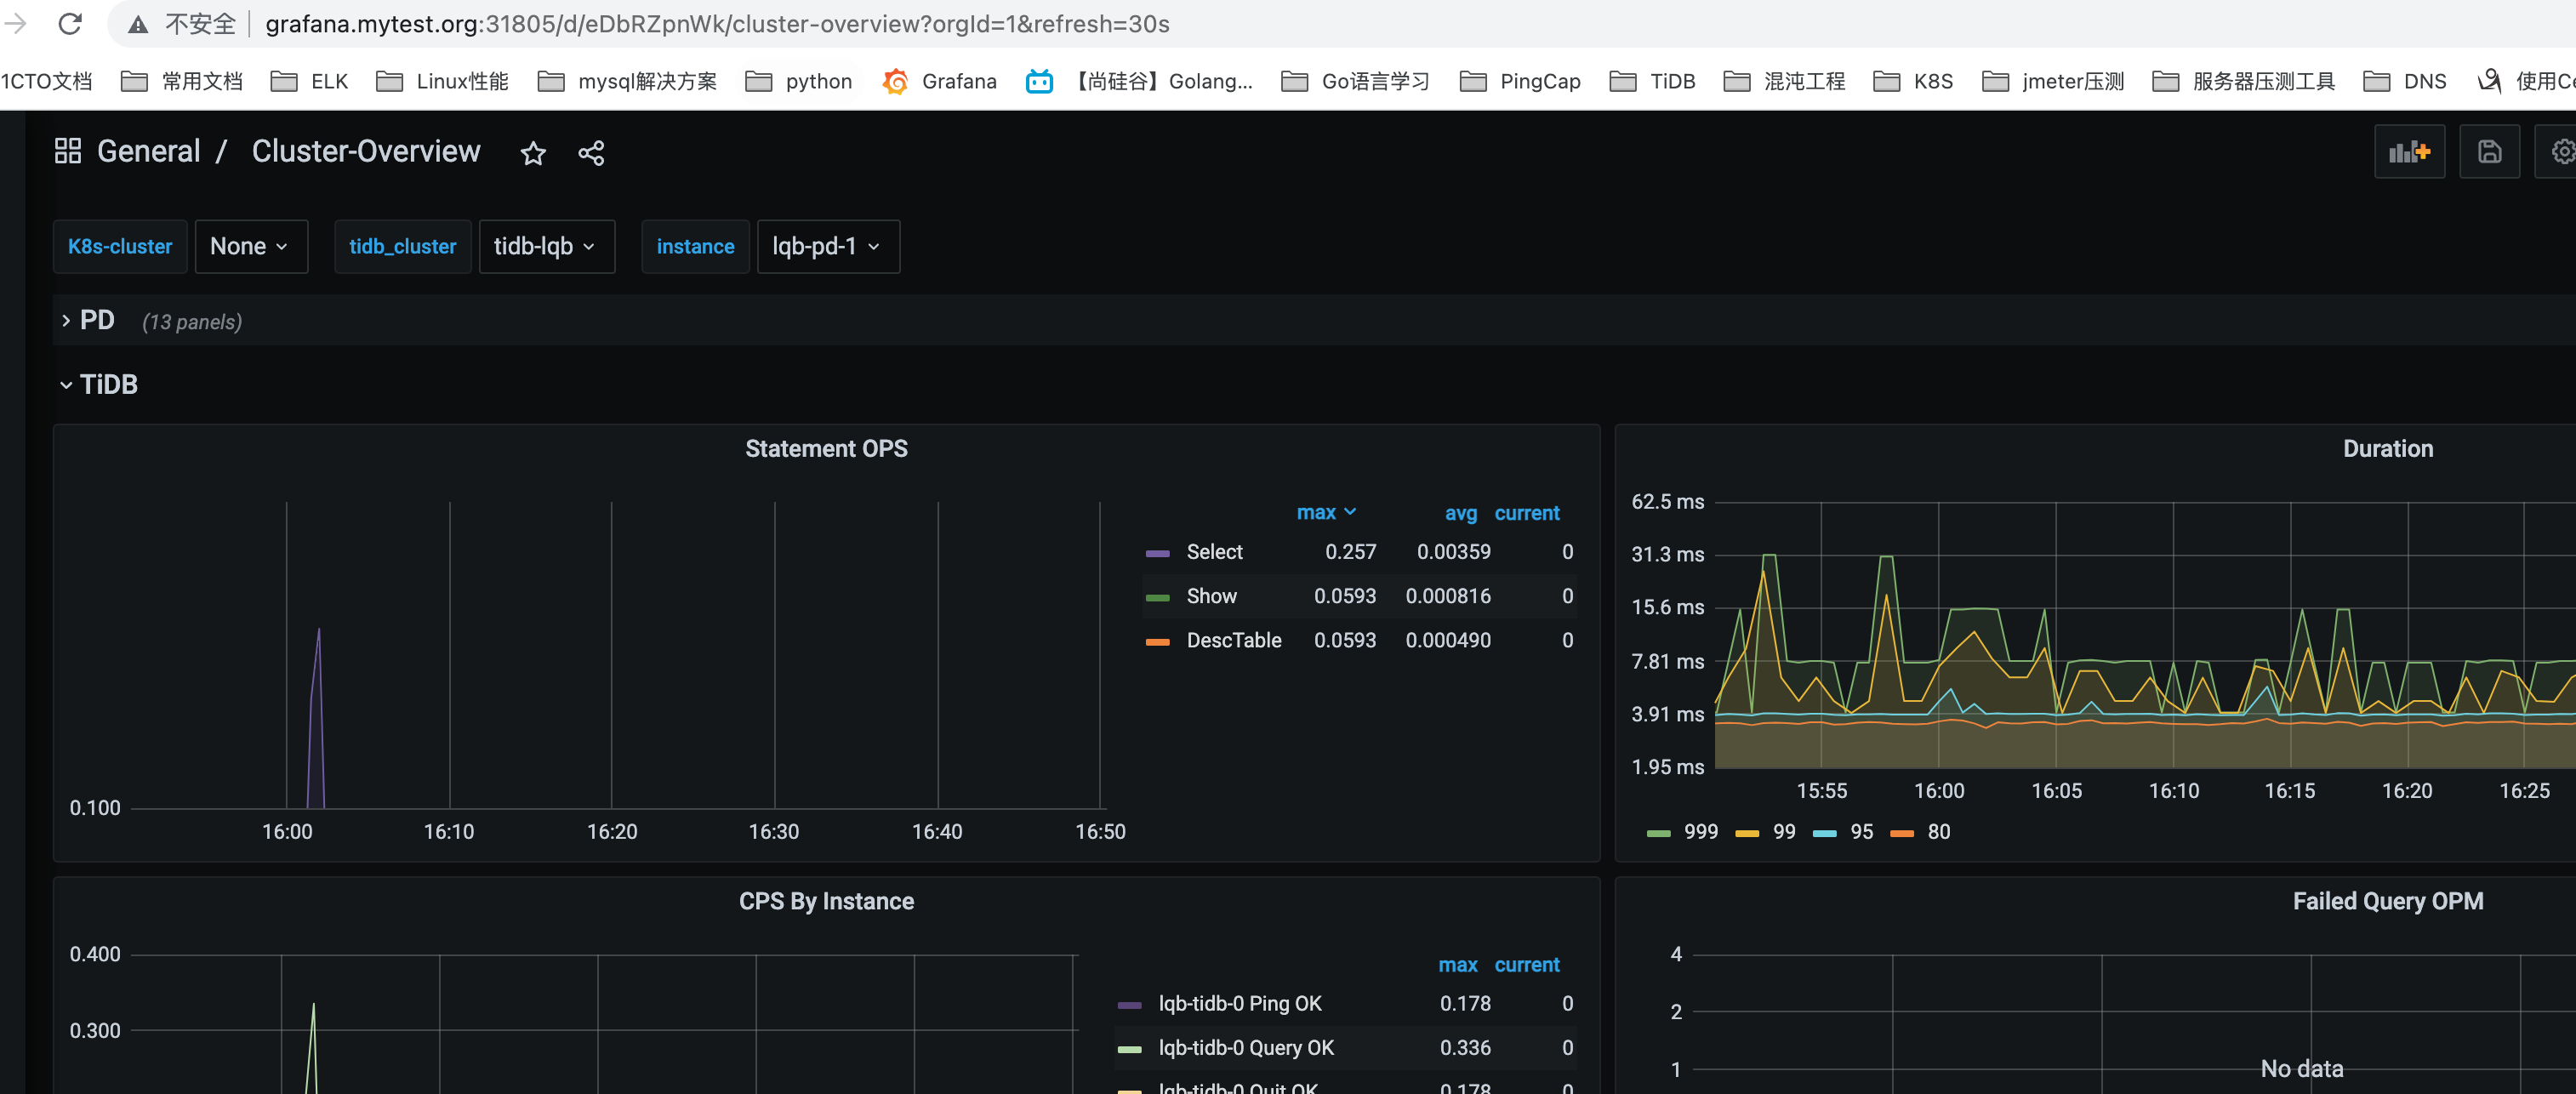This screenshot has height=1094, width=2576.
Task: Open dashboard settings gear
Action: point(2562,152)
